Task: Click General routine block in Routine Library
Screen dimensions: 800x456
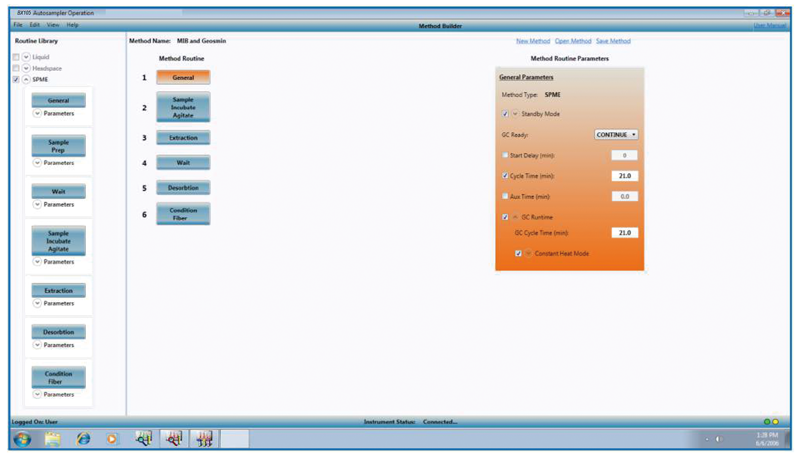Action: (x=58, y=101)
